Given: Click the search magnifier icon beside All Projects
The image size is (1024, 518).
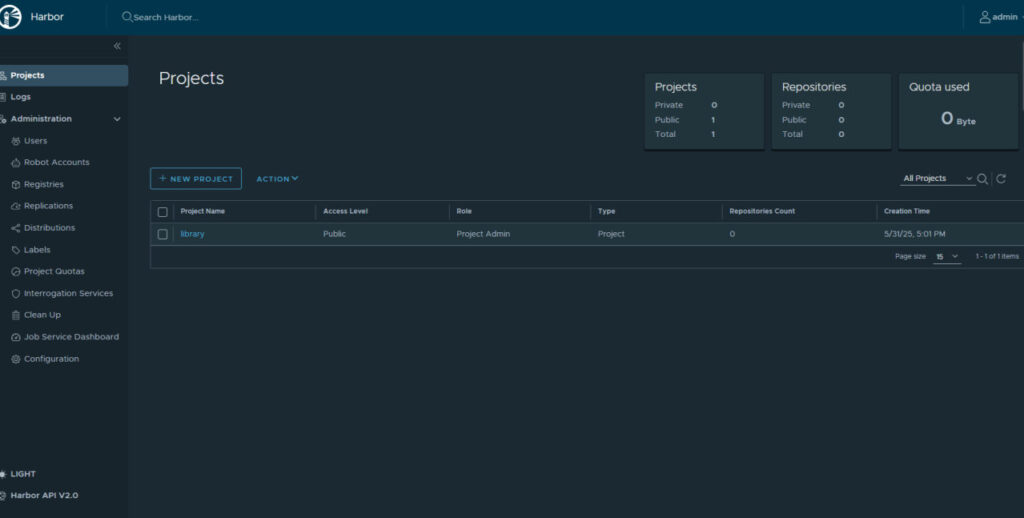Looking at the screenshot, I should 982,179.
